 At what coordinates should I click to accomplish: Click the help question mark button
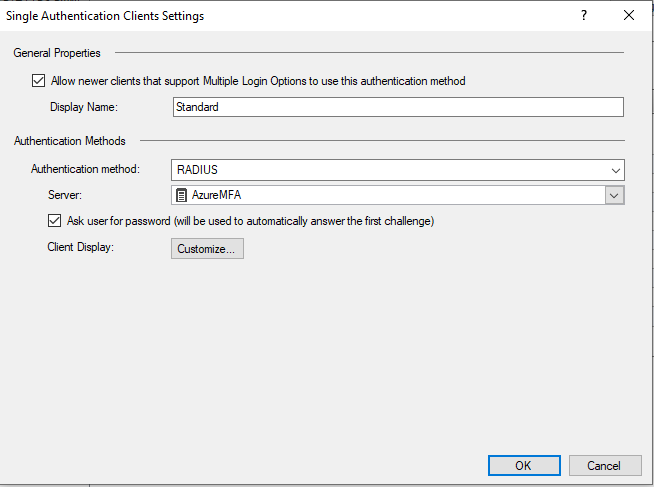point(583,16)
